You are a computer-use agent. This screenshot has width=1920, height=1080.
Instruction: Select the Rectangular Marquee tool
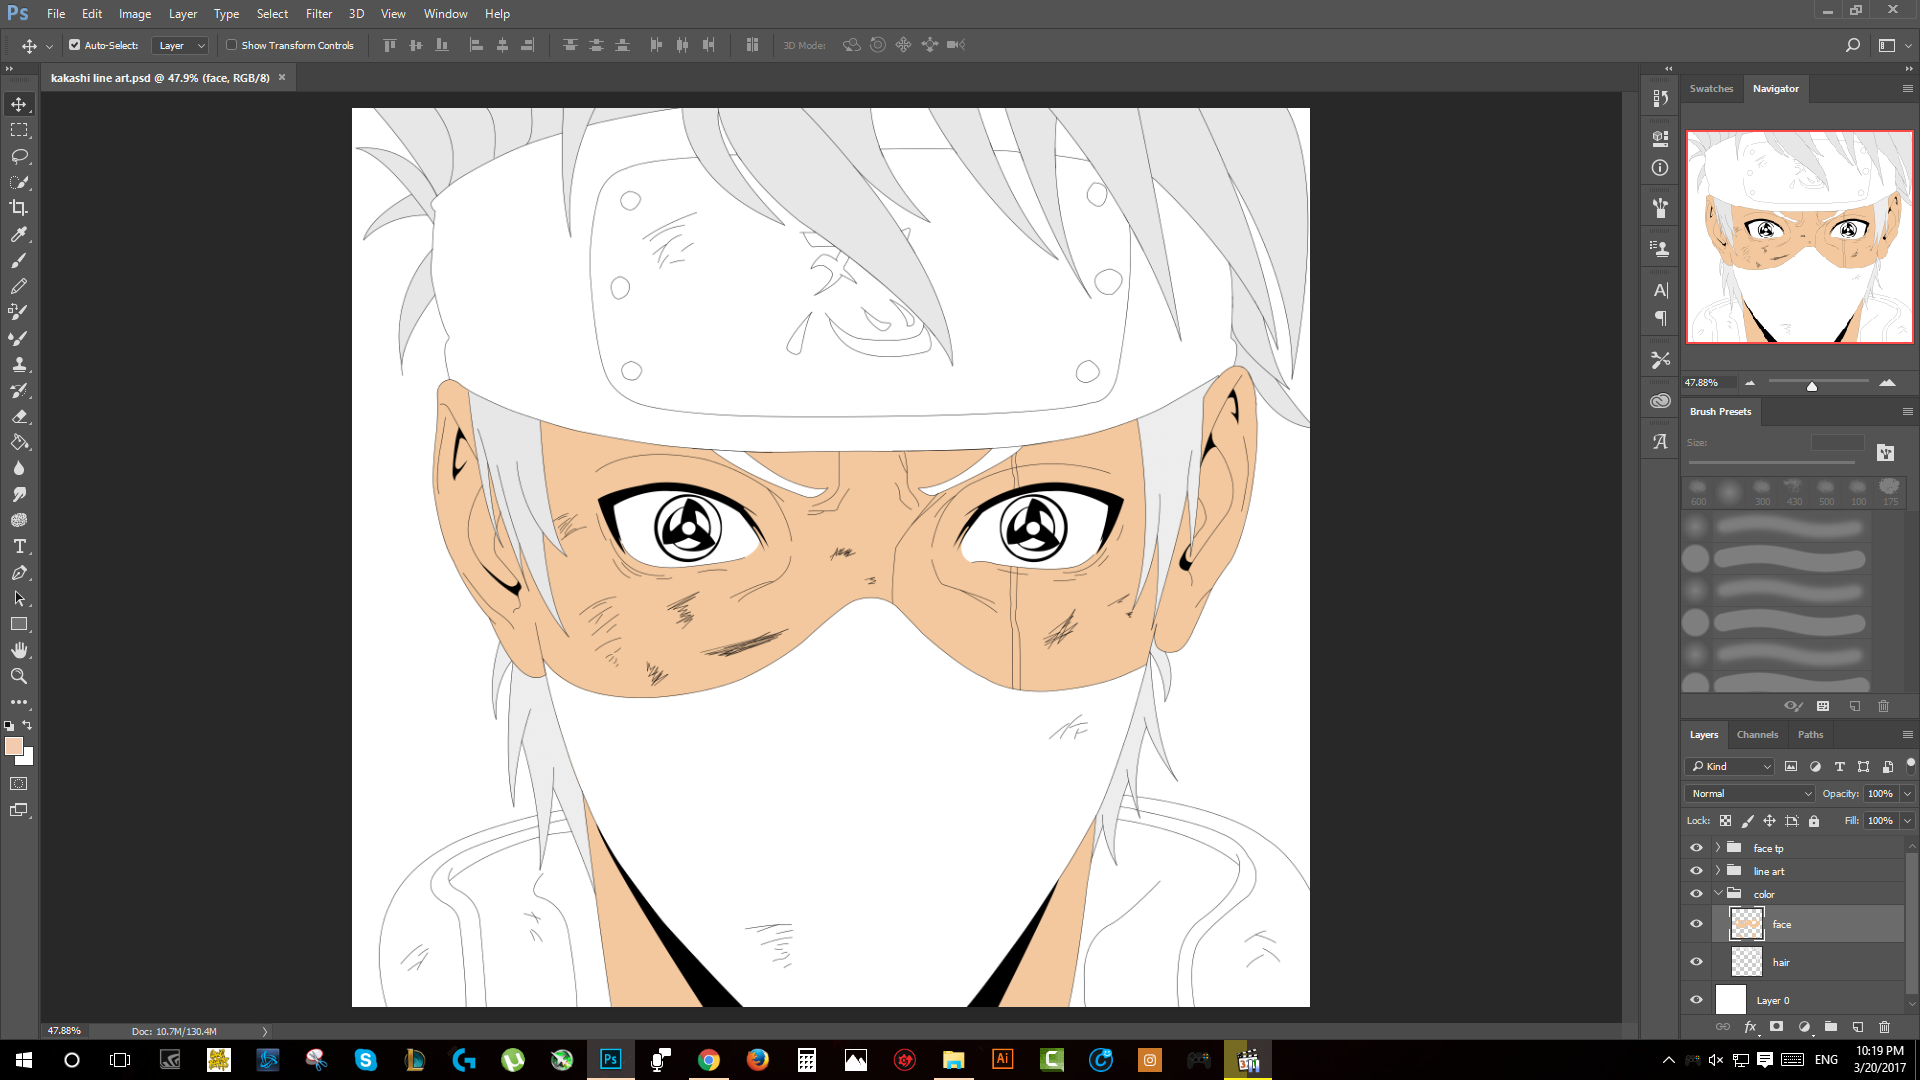point(19,130)
